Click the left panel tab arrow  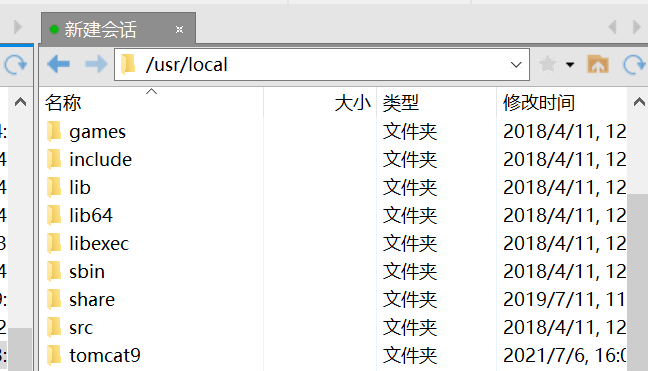17,27
